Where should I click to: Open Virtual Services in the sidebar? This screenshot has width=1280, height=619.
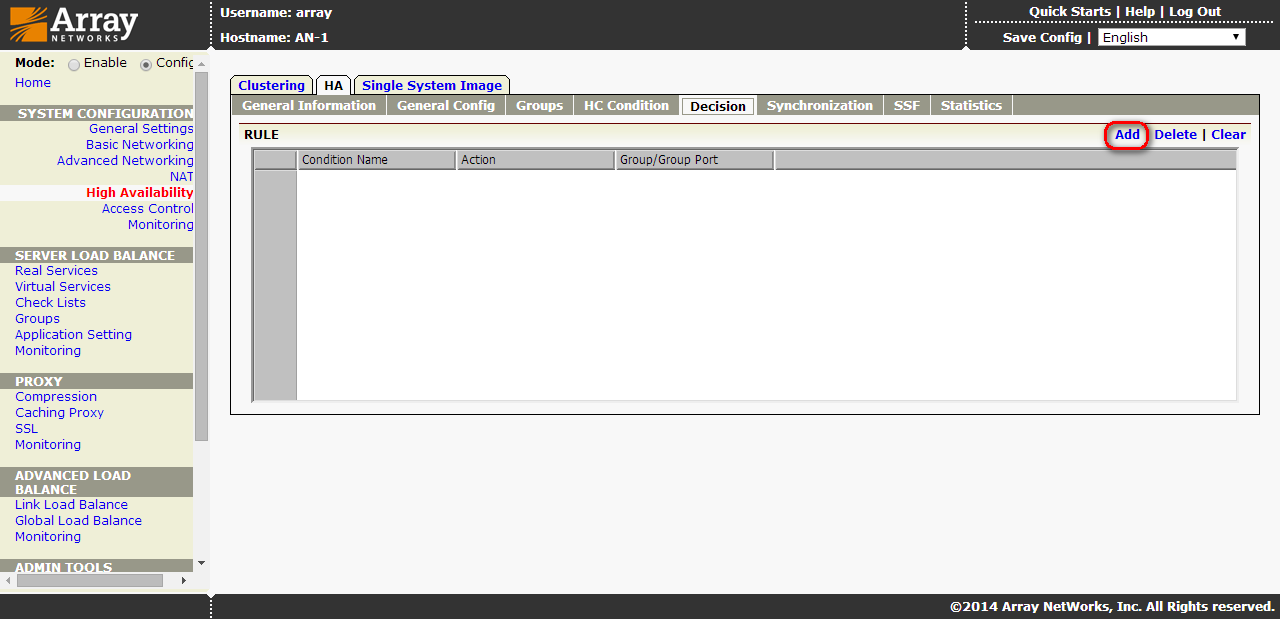(63, 287)
